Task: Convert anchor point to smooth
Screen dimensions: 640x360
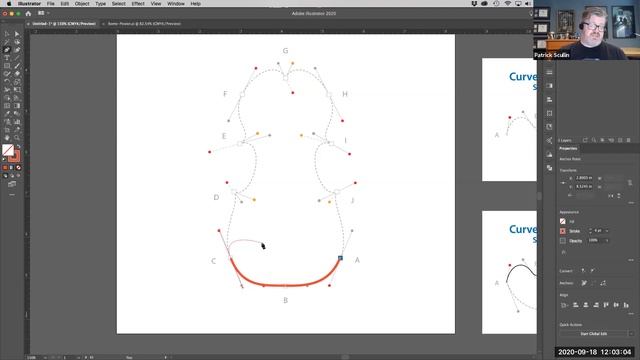Action: pyautogui.click(x=593, y=271)
